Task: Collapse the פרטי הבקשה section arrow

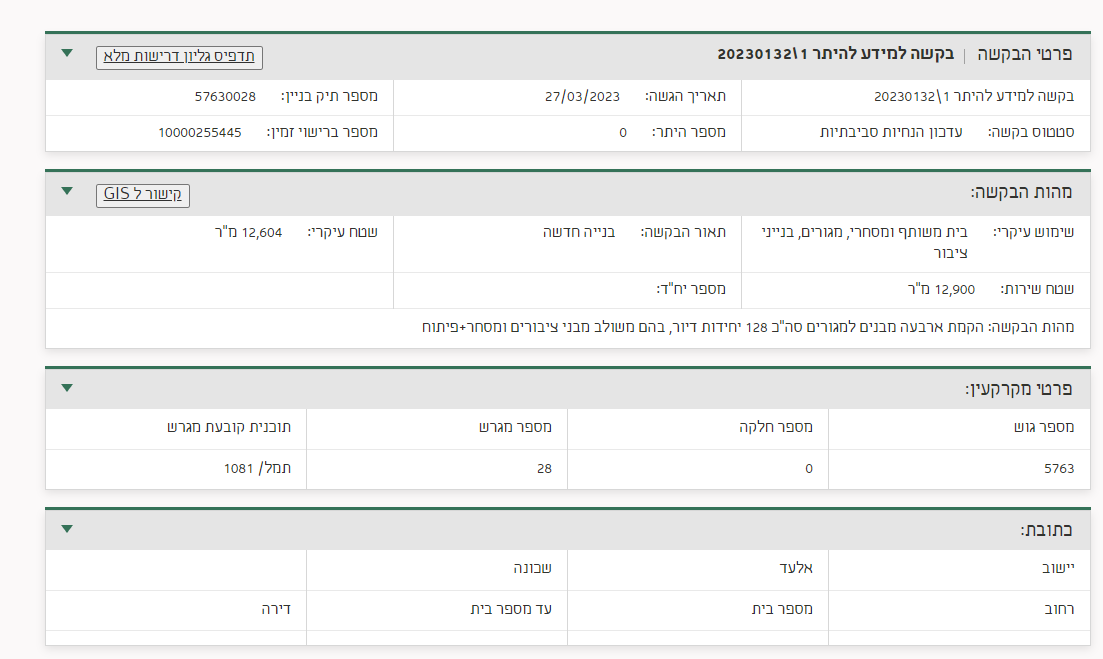Action: (x=67, y=53)
